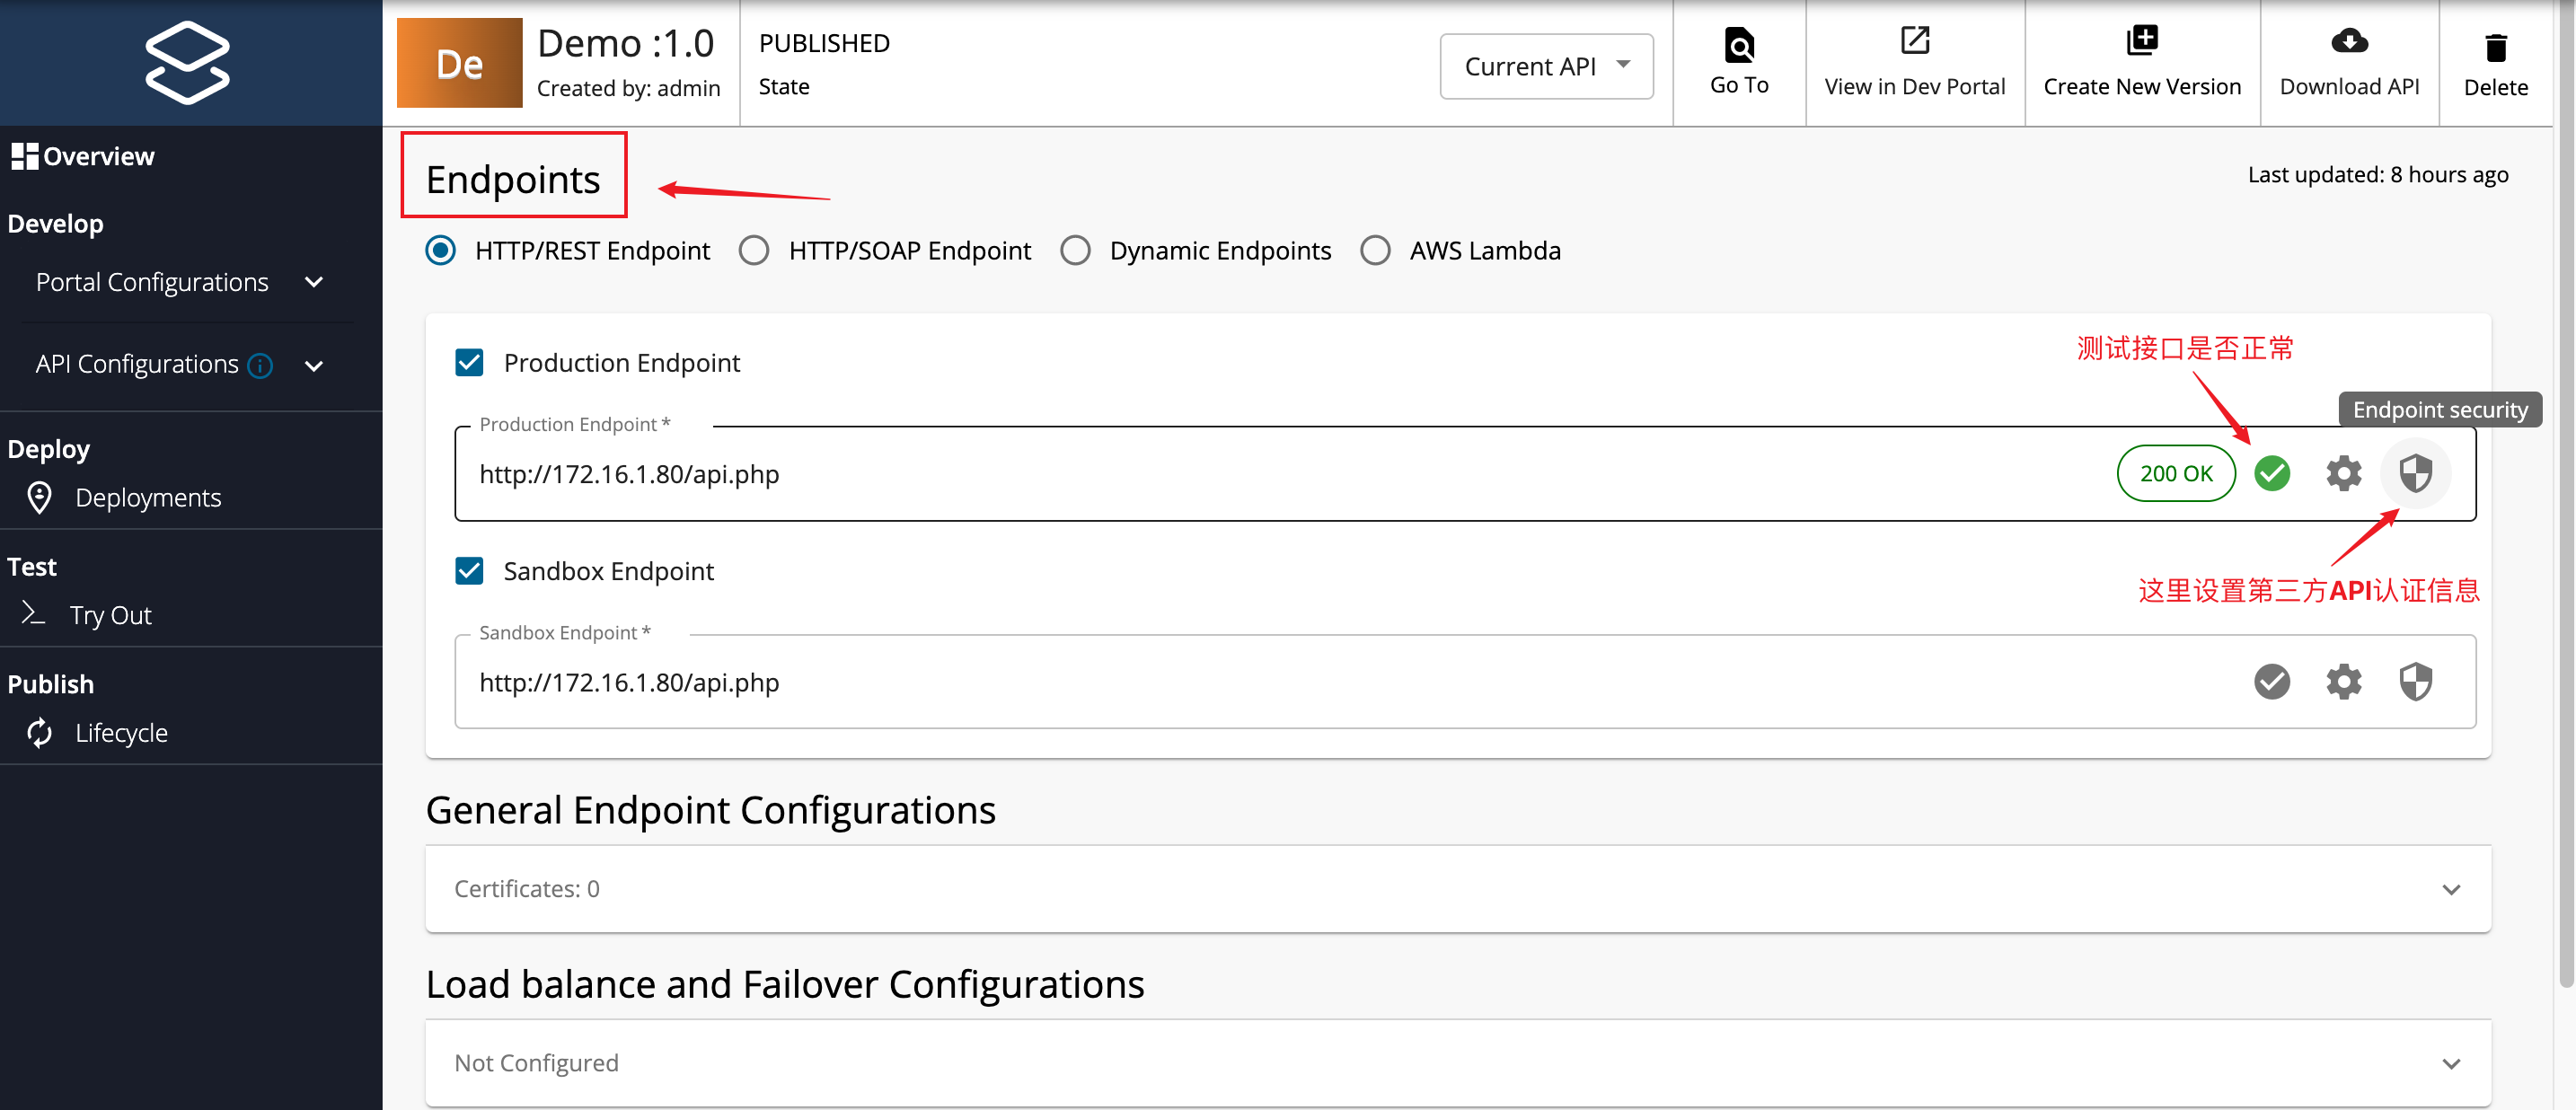This screenshot has width=2576, height=1110.
Task: Uncheck the Production Endpoint checkbox
Action: [469, 362]
